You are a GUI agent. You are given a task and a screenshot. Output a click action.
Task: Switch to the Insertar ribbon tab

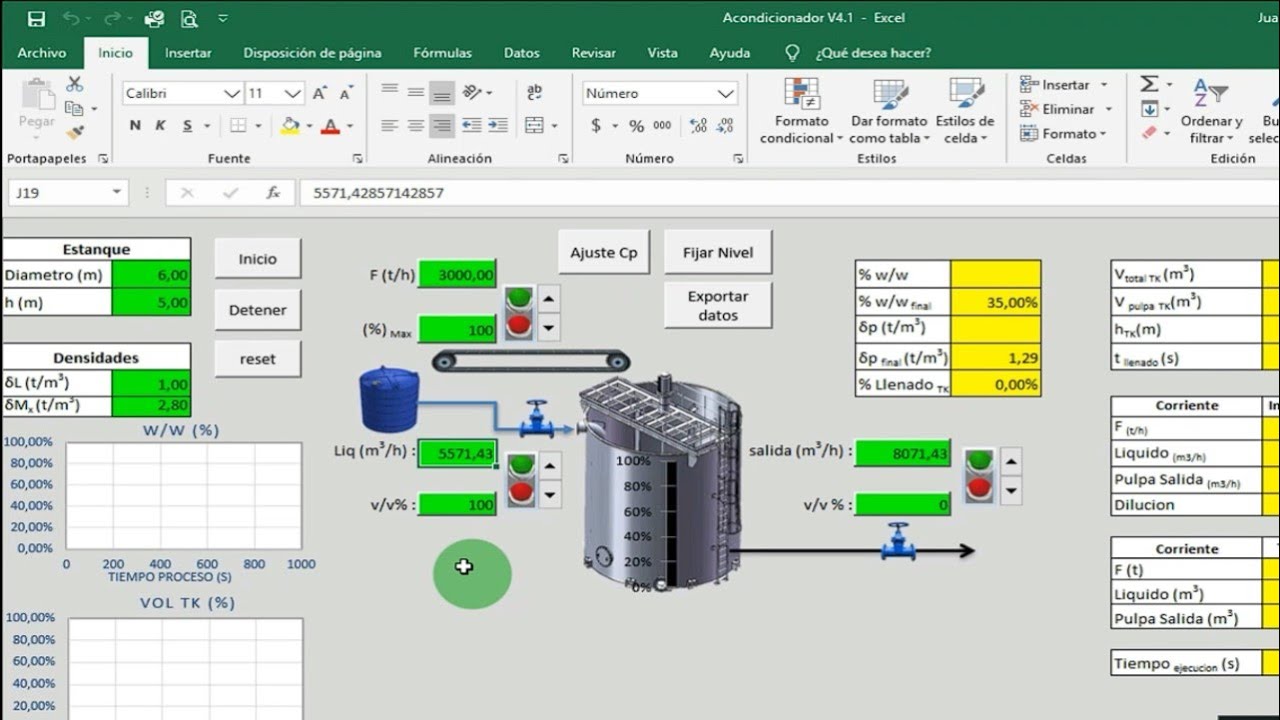[x=188, y=53]
